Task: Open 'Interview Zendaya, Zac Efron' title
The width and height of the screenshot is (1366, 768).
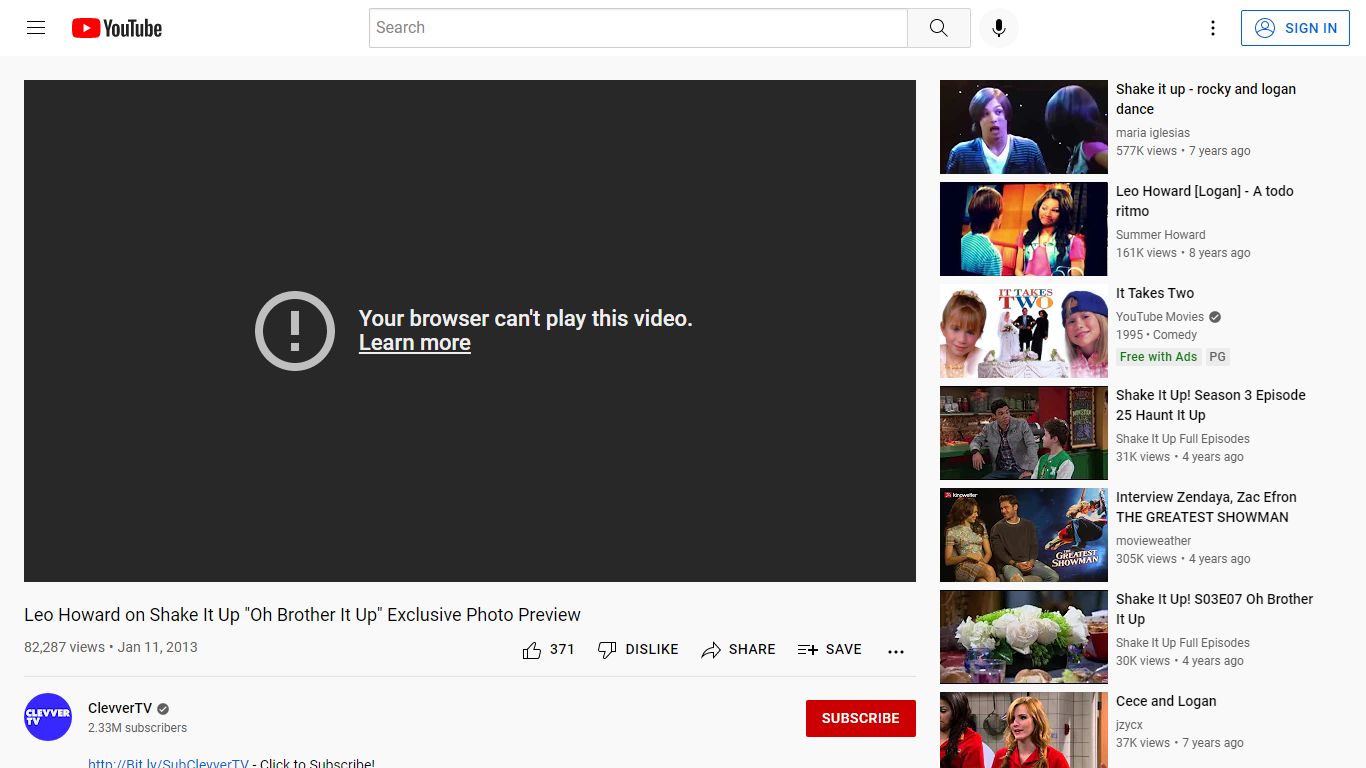Action: pyautogui.click(x=1206, y=507)
